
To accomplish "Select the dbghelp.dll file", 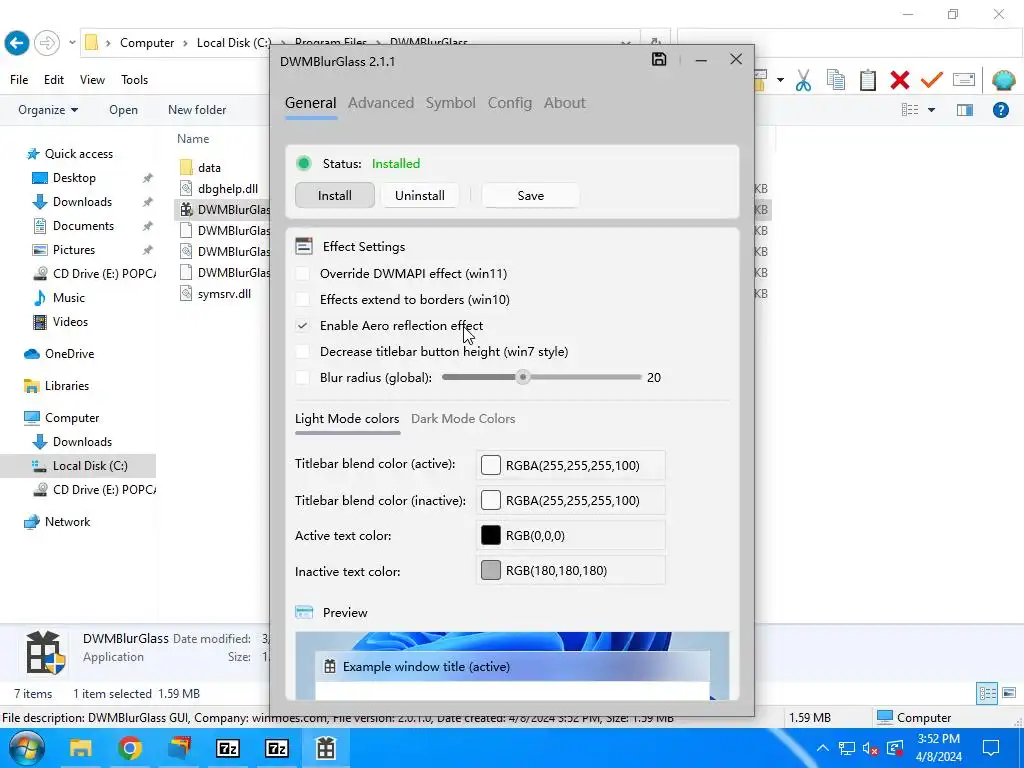I will click(228, 189).
